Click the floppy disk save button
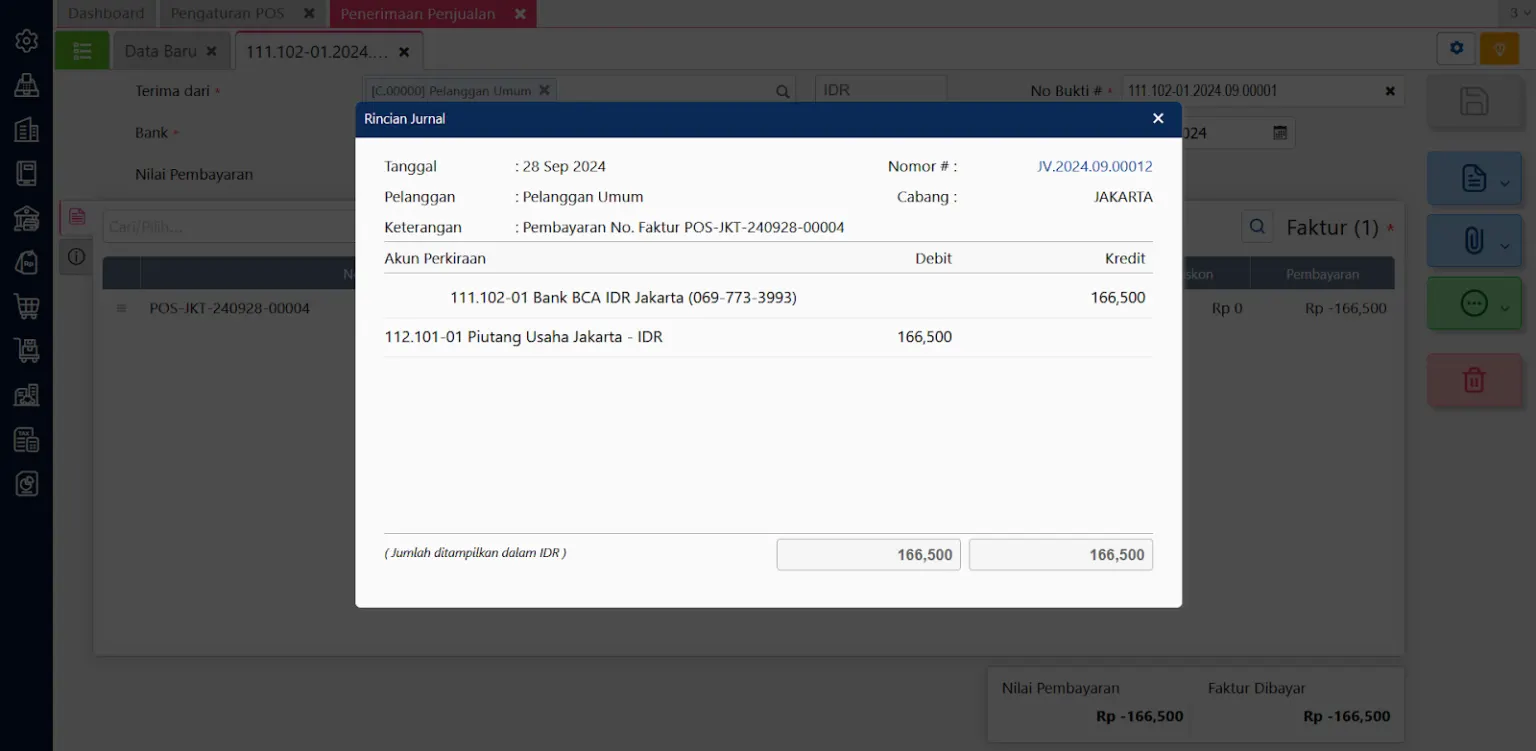Screen dimensions: 1536x751 pyautogui.click(x=1474, y=101)
